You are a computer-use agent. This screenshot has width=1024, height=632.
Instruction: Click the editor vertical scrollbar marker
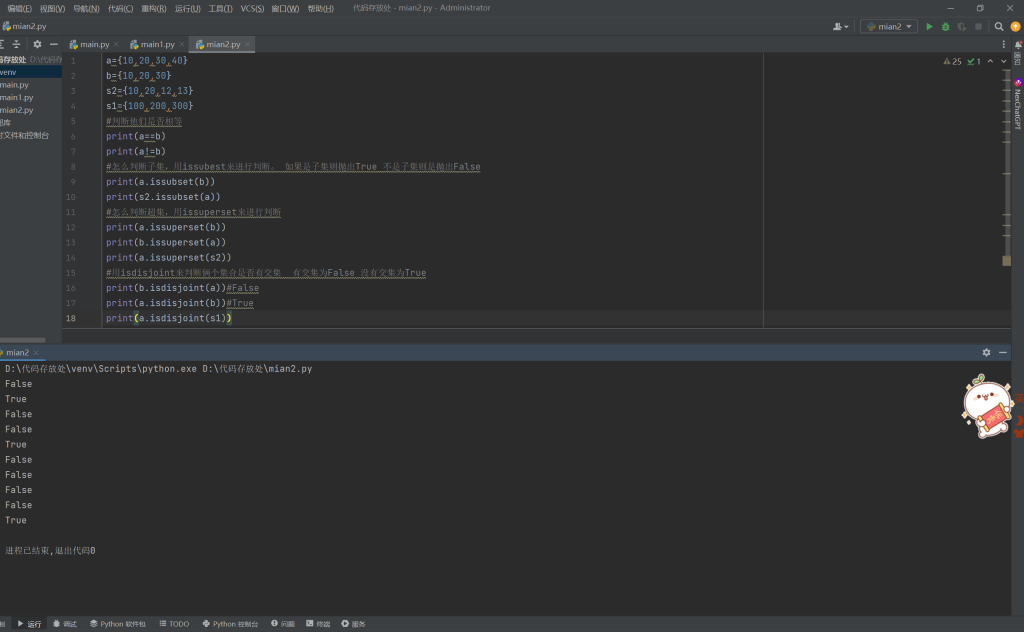(x=1006, y=260)
